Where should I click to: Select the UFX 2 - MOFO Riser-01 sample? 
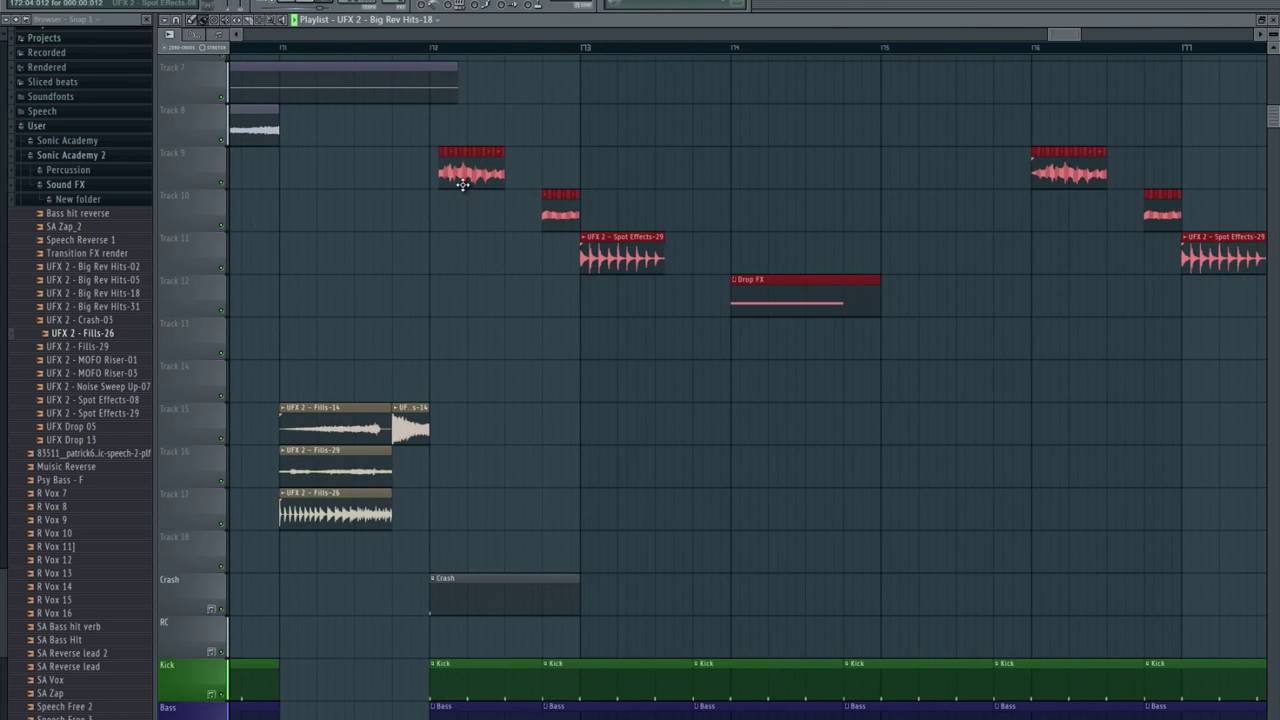pyautogui.click(x=92, y=360)
